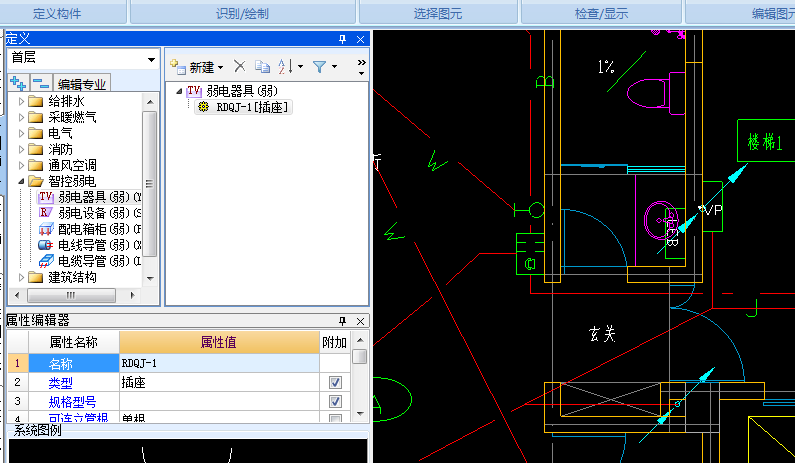Collapse the 智控弱电 tree node
795x463 pixels.
click(x=21, y=181)
